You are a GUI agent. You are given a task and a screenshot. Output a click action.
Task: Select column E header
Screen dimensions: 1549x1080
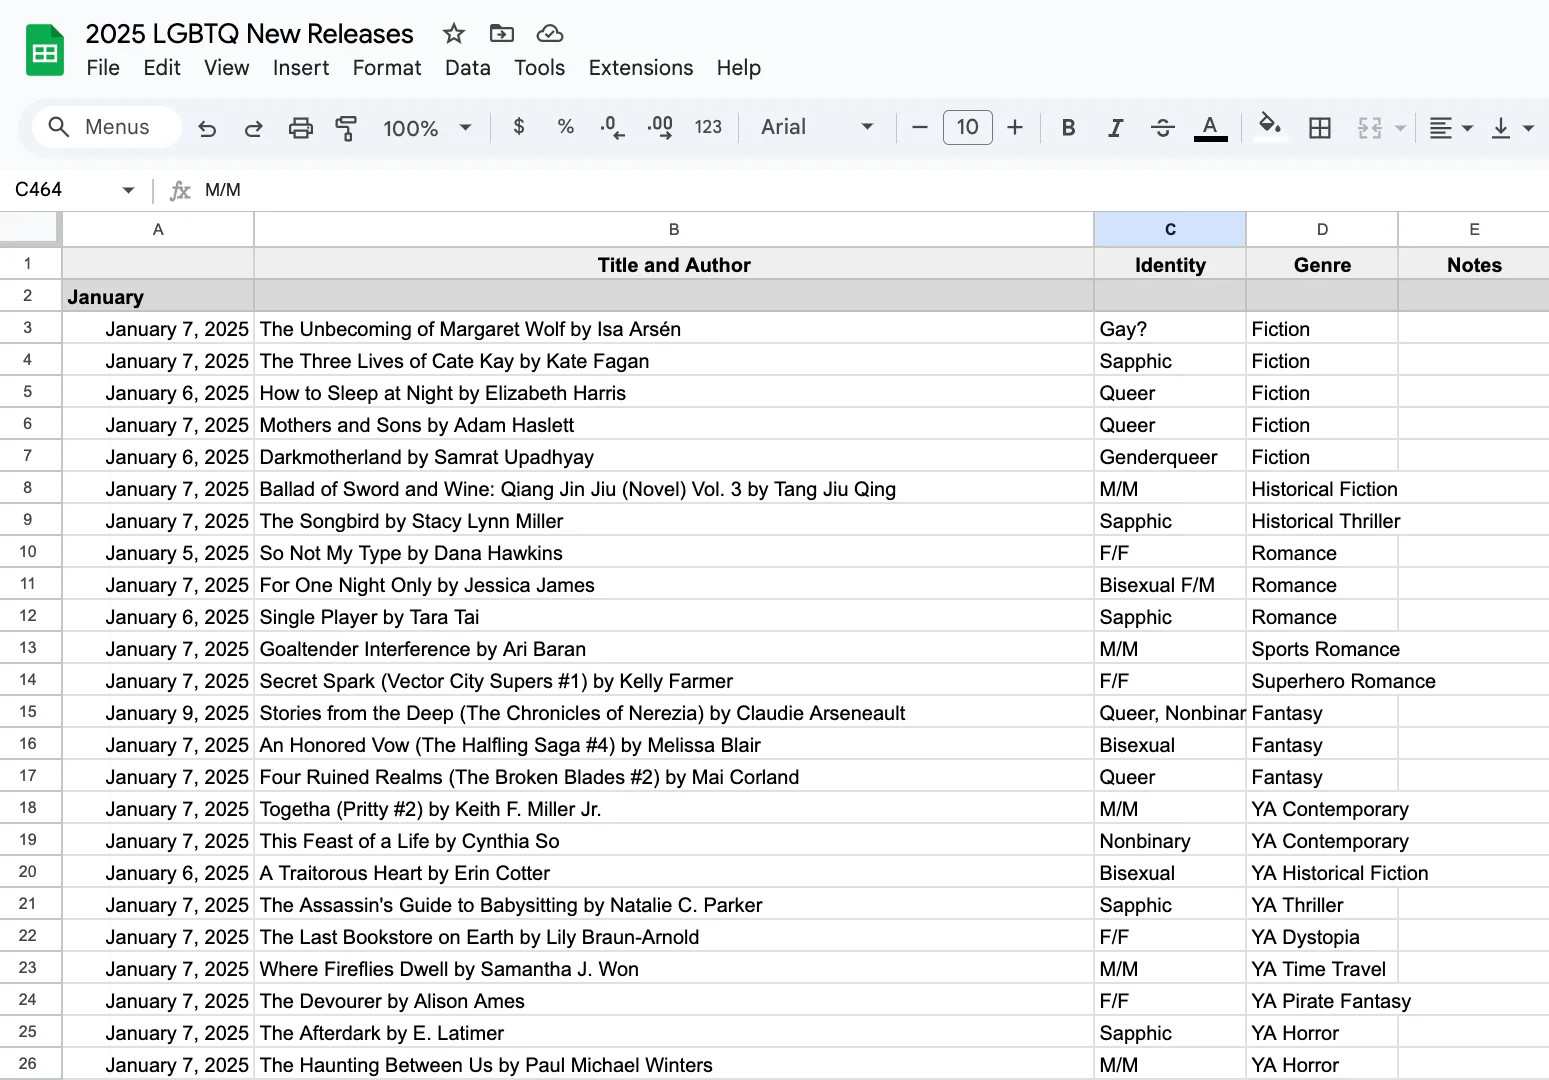coord(1474,230)
